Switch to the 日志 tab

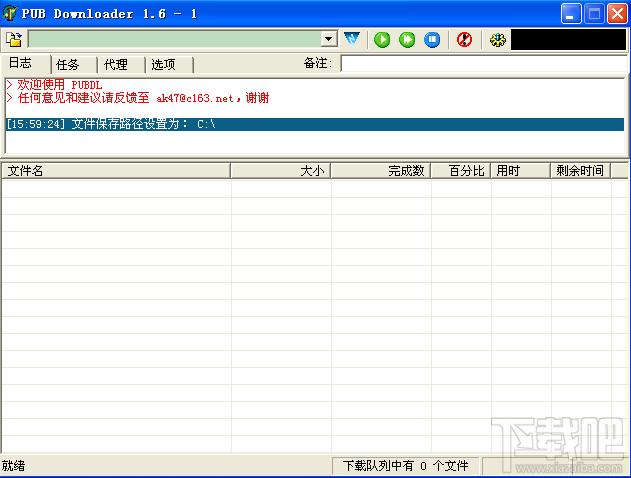(26, 63)
